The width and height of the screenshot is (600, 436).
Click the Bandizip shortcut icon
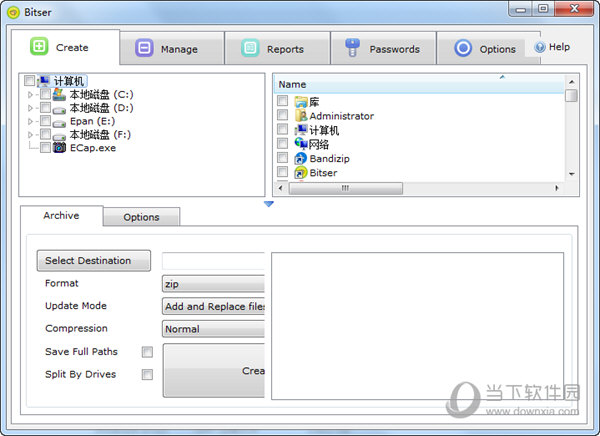pos(301,158)
